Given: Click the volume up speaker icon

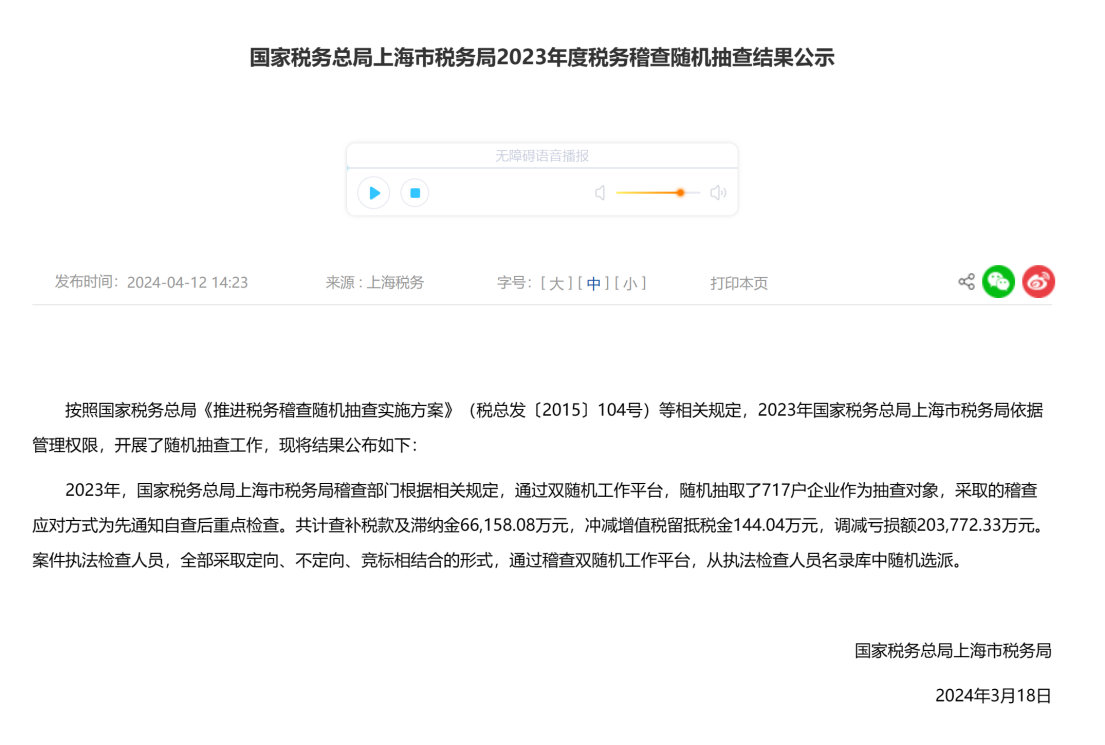Looking at the screenshot, I should [718, 192].
